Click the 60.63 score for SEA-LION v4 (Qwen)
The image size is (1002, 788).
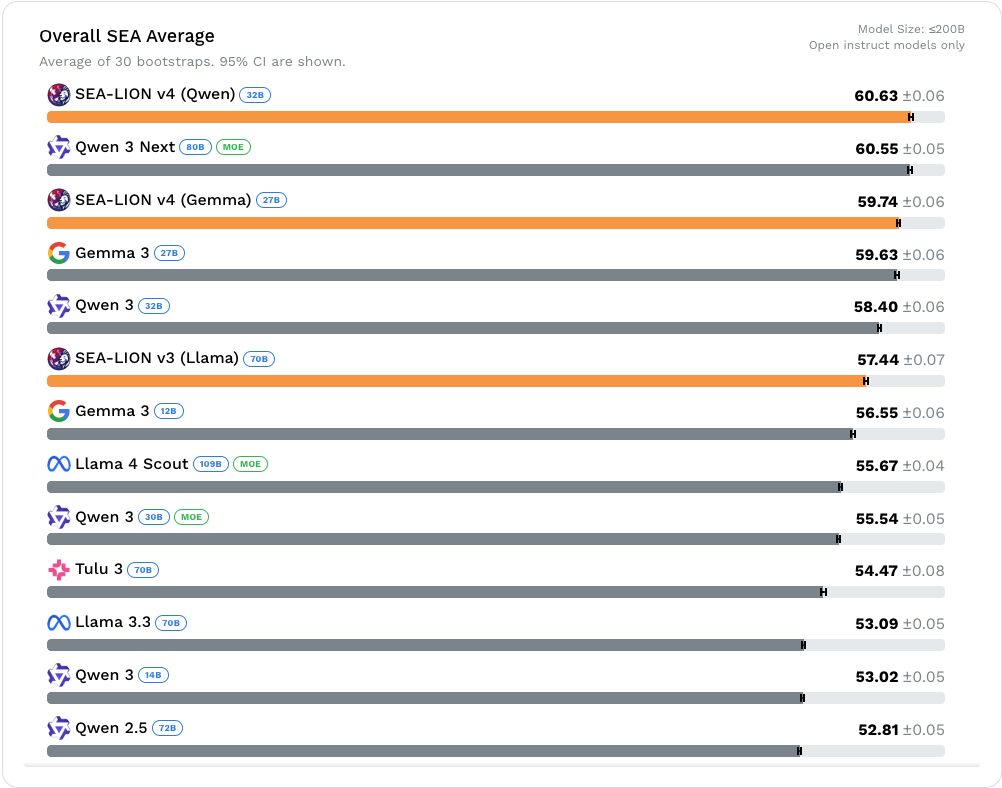point(875,96)
